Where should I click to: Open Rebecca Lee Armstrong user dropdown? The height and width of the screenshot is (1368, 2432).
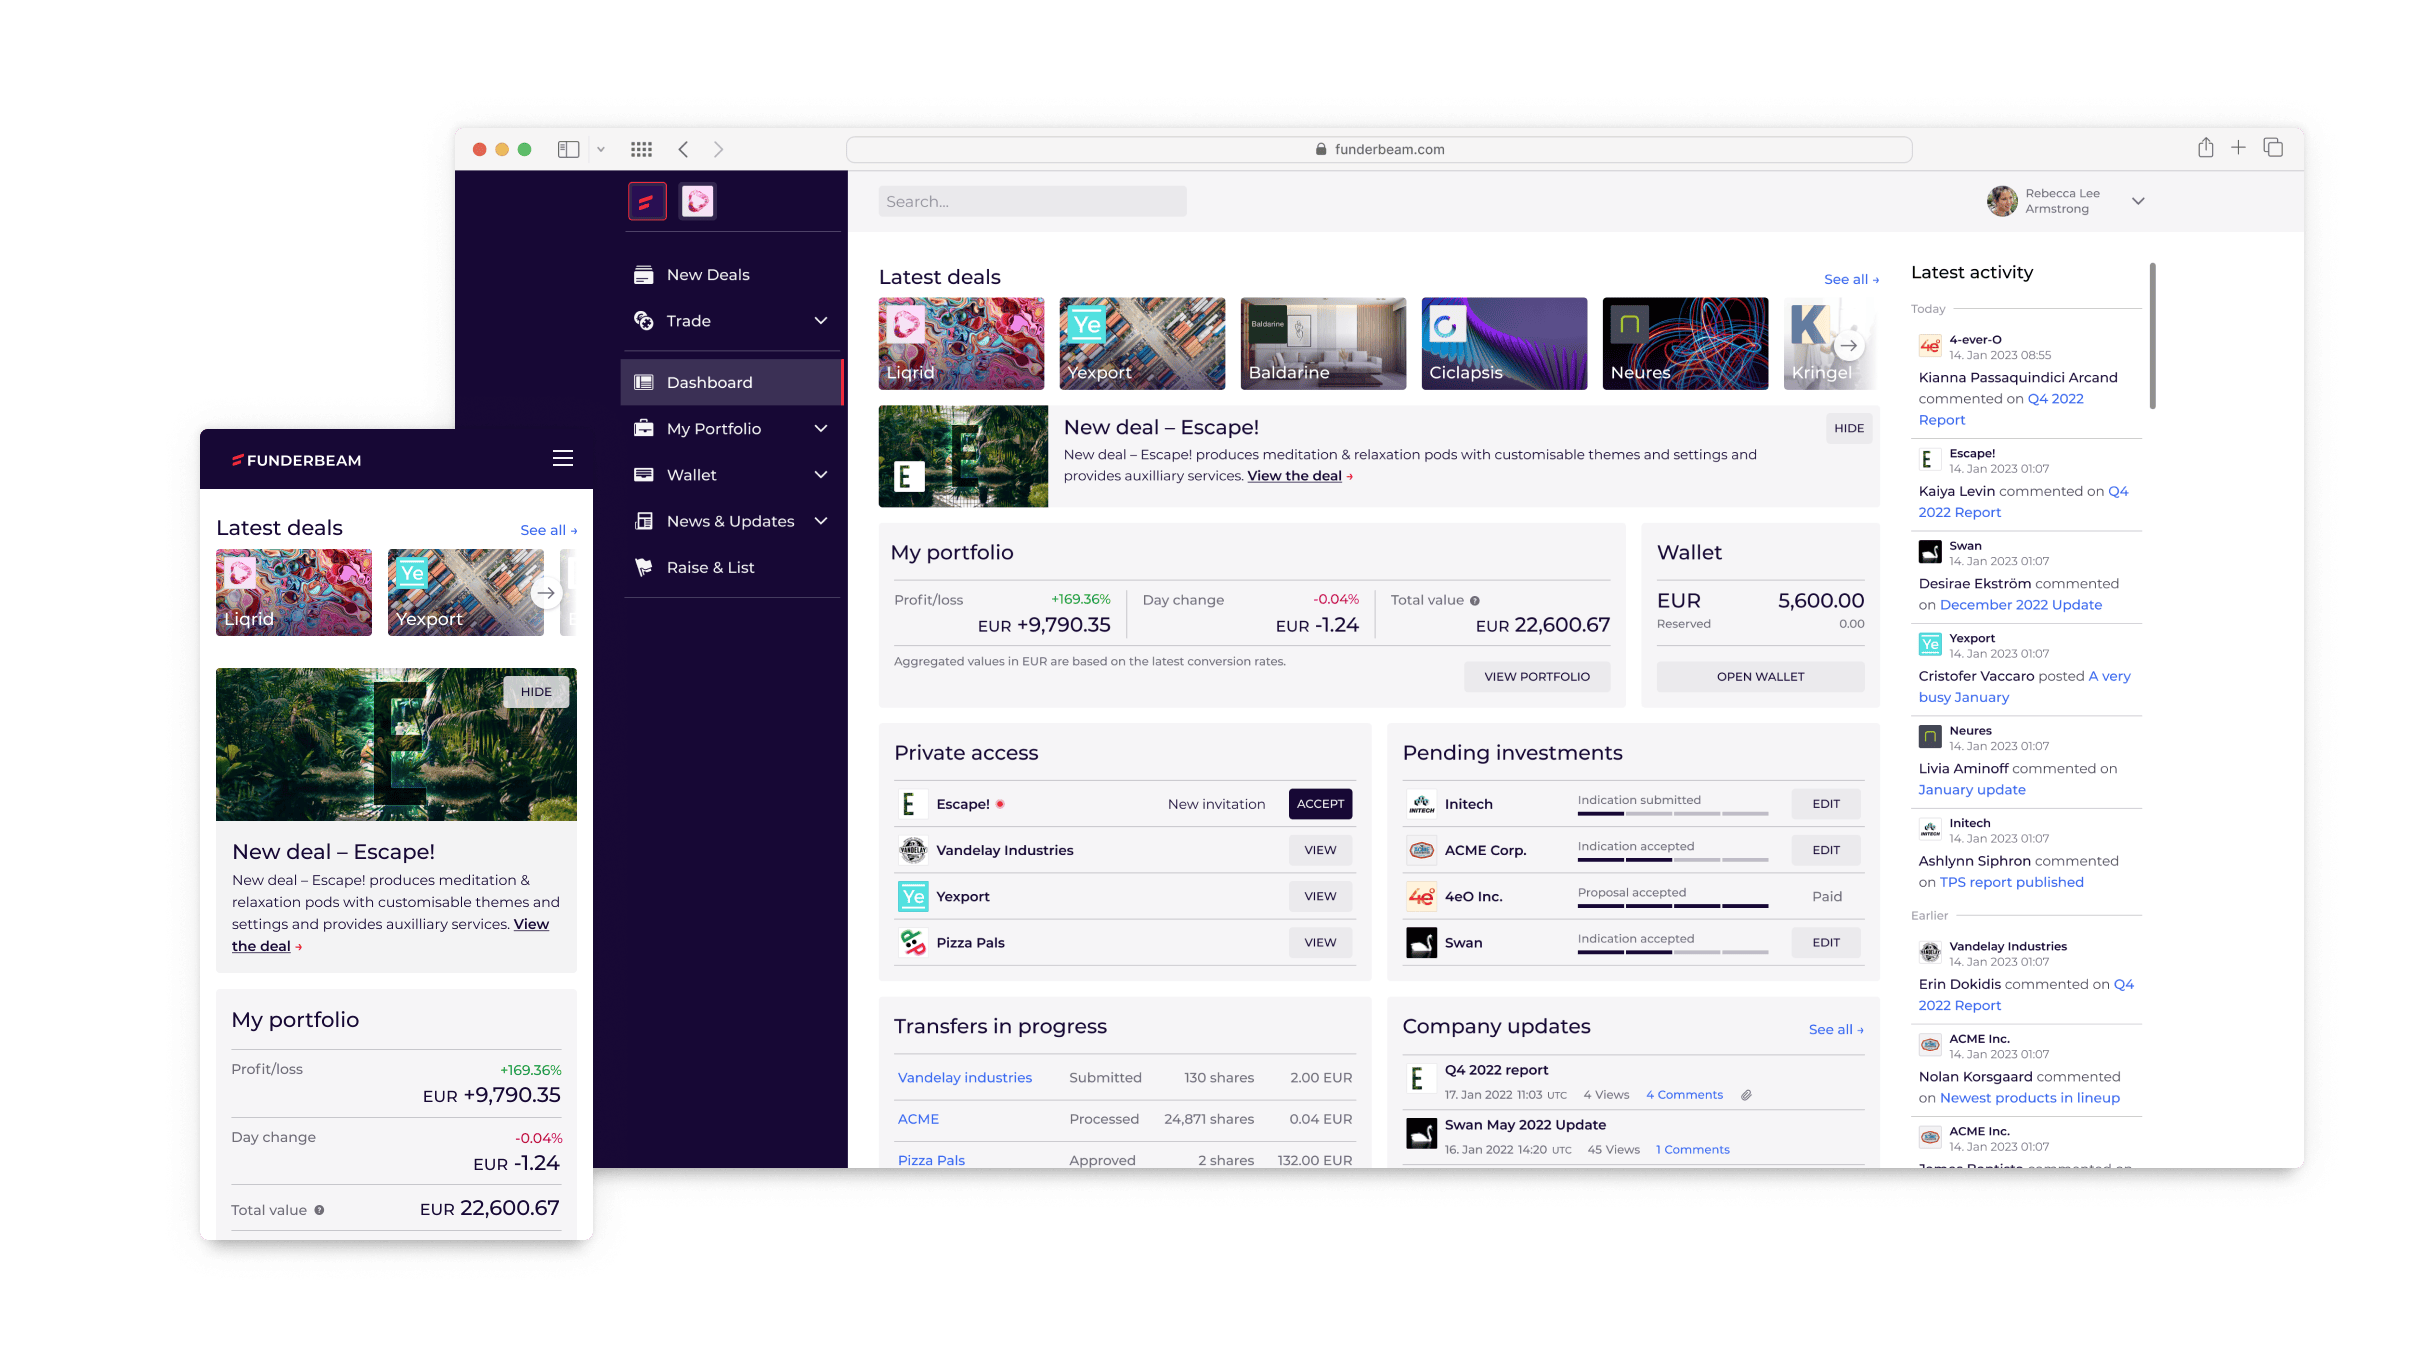pos(2138,201)
